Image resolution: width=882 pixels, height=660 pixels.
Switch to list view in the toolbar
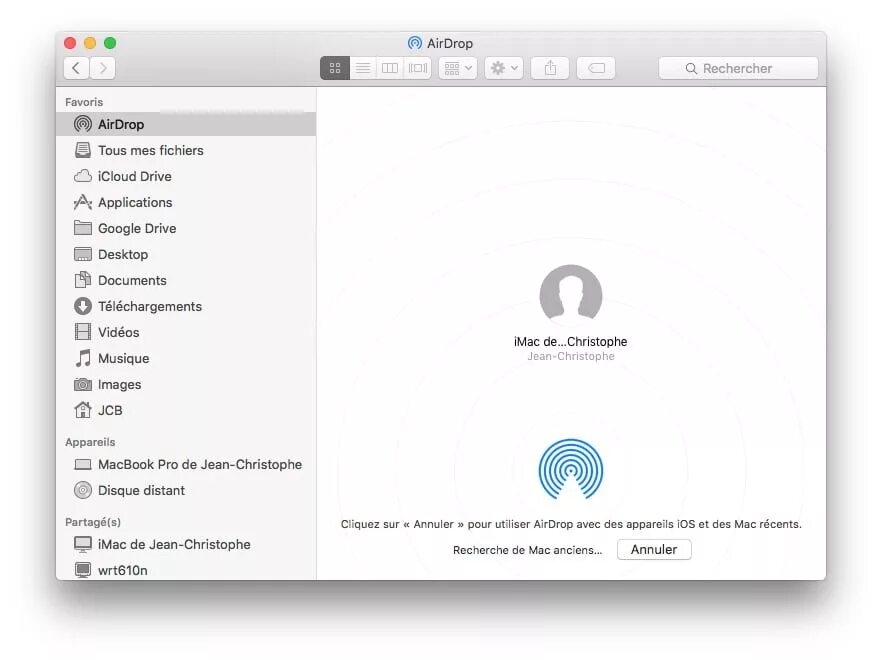pyautogui.click(x=362, y=67)
